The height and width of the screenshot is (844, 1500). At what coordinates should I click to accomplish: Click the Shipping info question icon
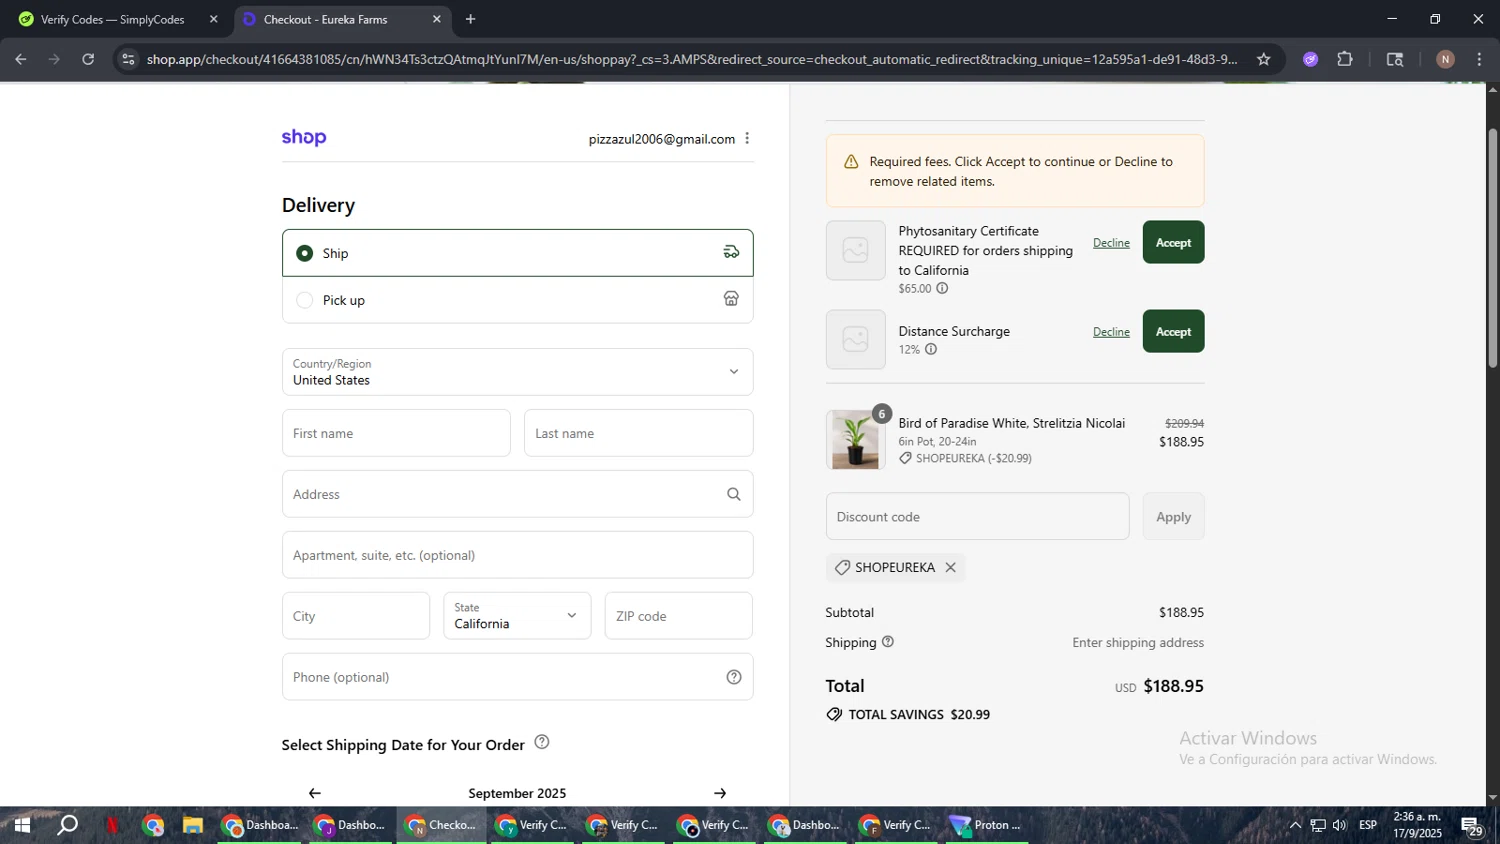coord(888,642)
